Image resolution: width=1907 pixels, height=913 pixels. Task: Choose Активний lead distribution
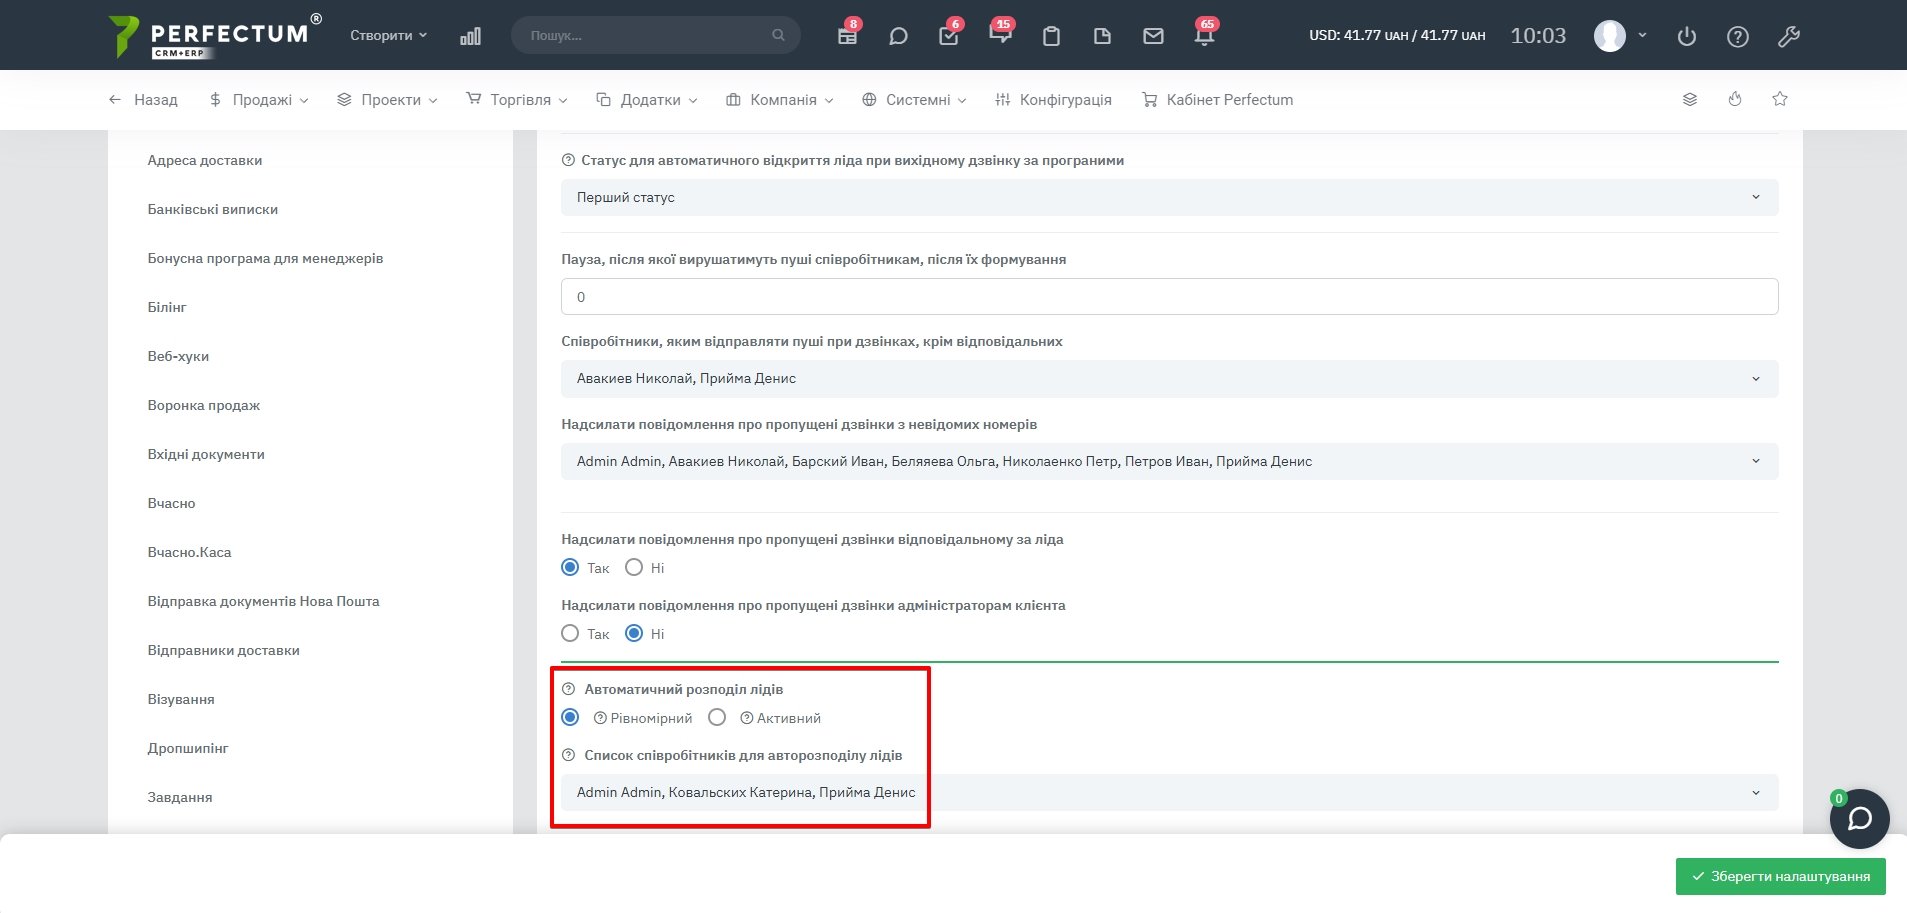click(x=717, y=717)
